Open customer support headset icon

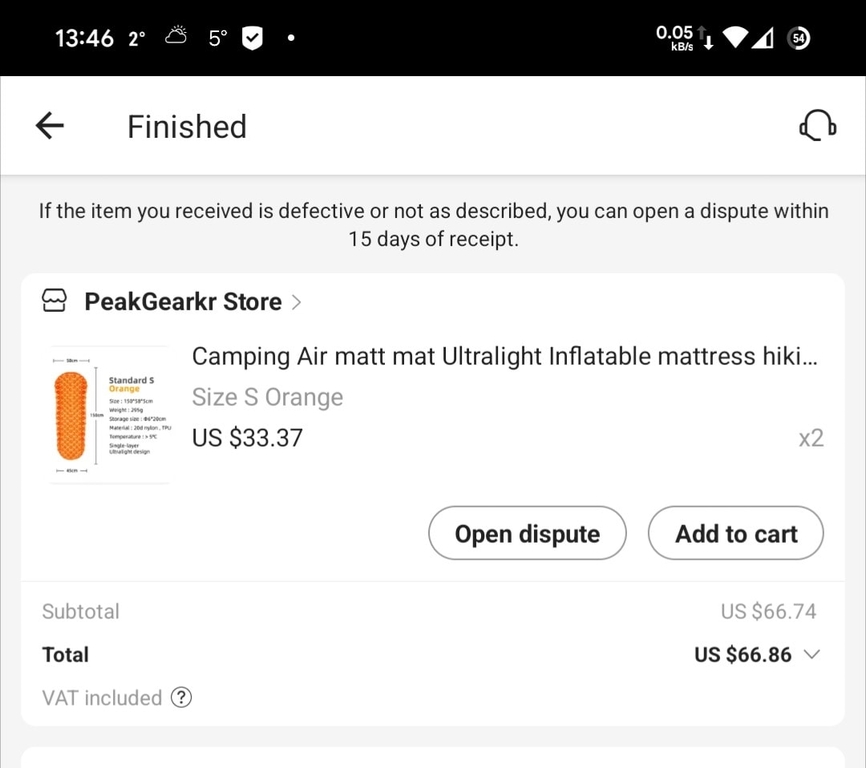pyautogui.click(x=816, y=126)
